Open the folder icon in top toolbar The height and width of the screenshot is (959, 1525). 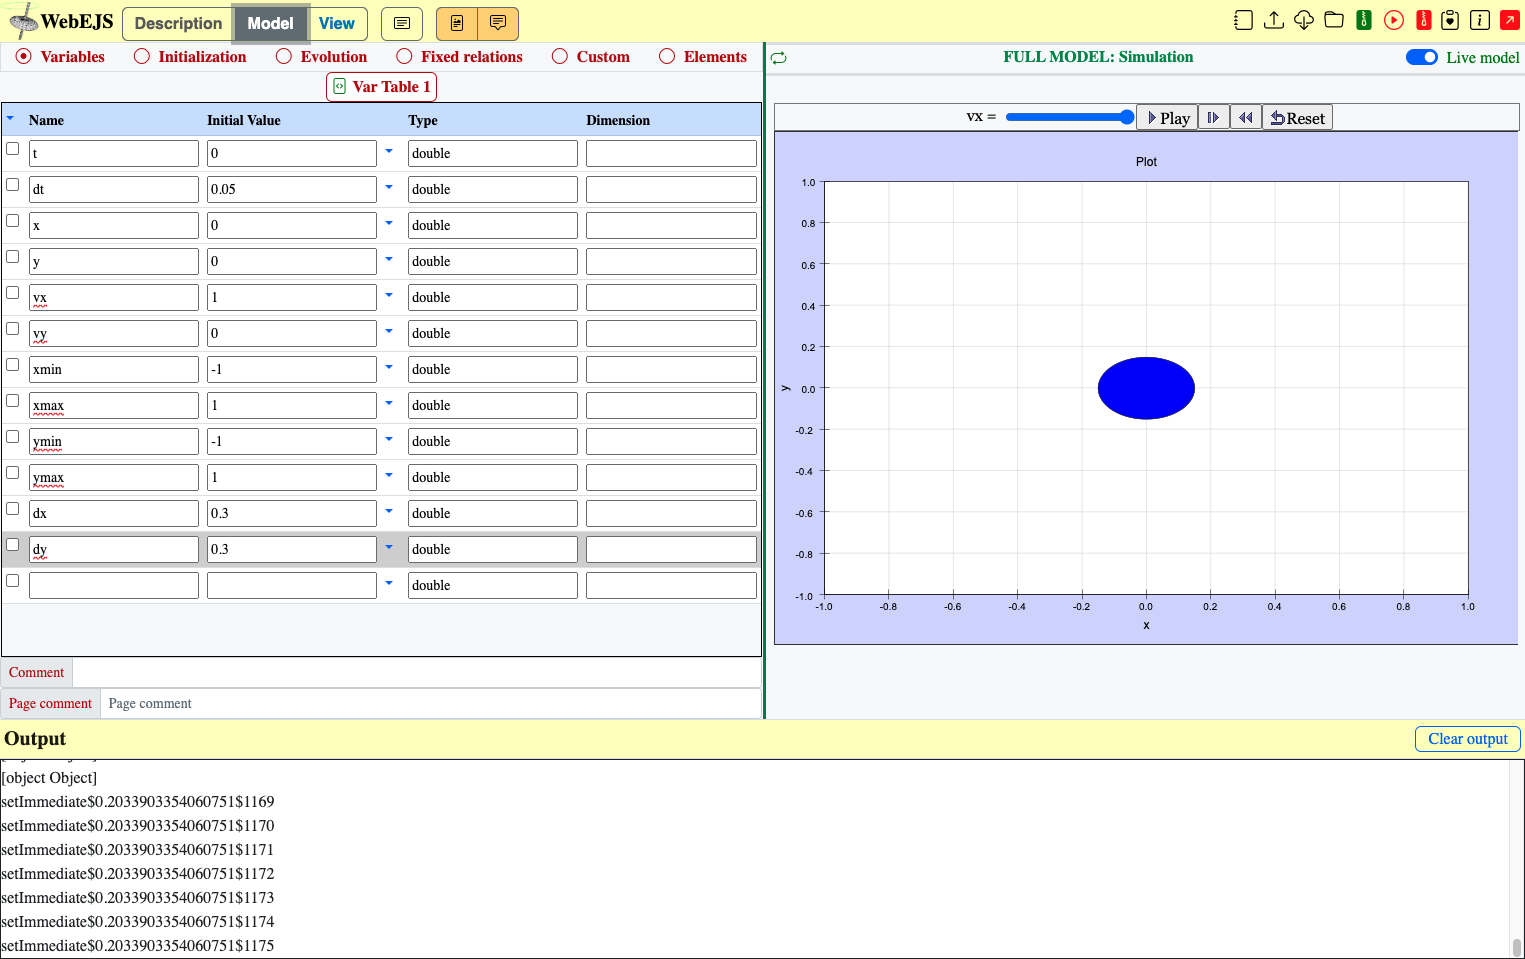1334,20
